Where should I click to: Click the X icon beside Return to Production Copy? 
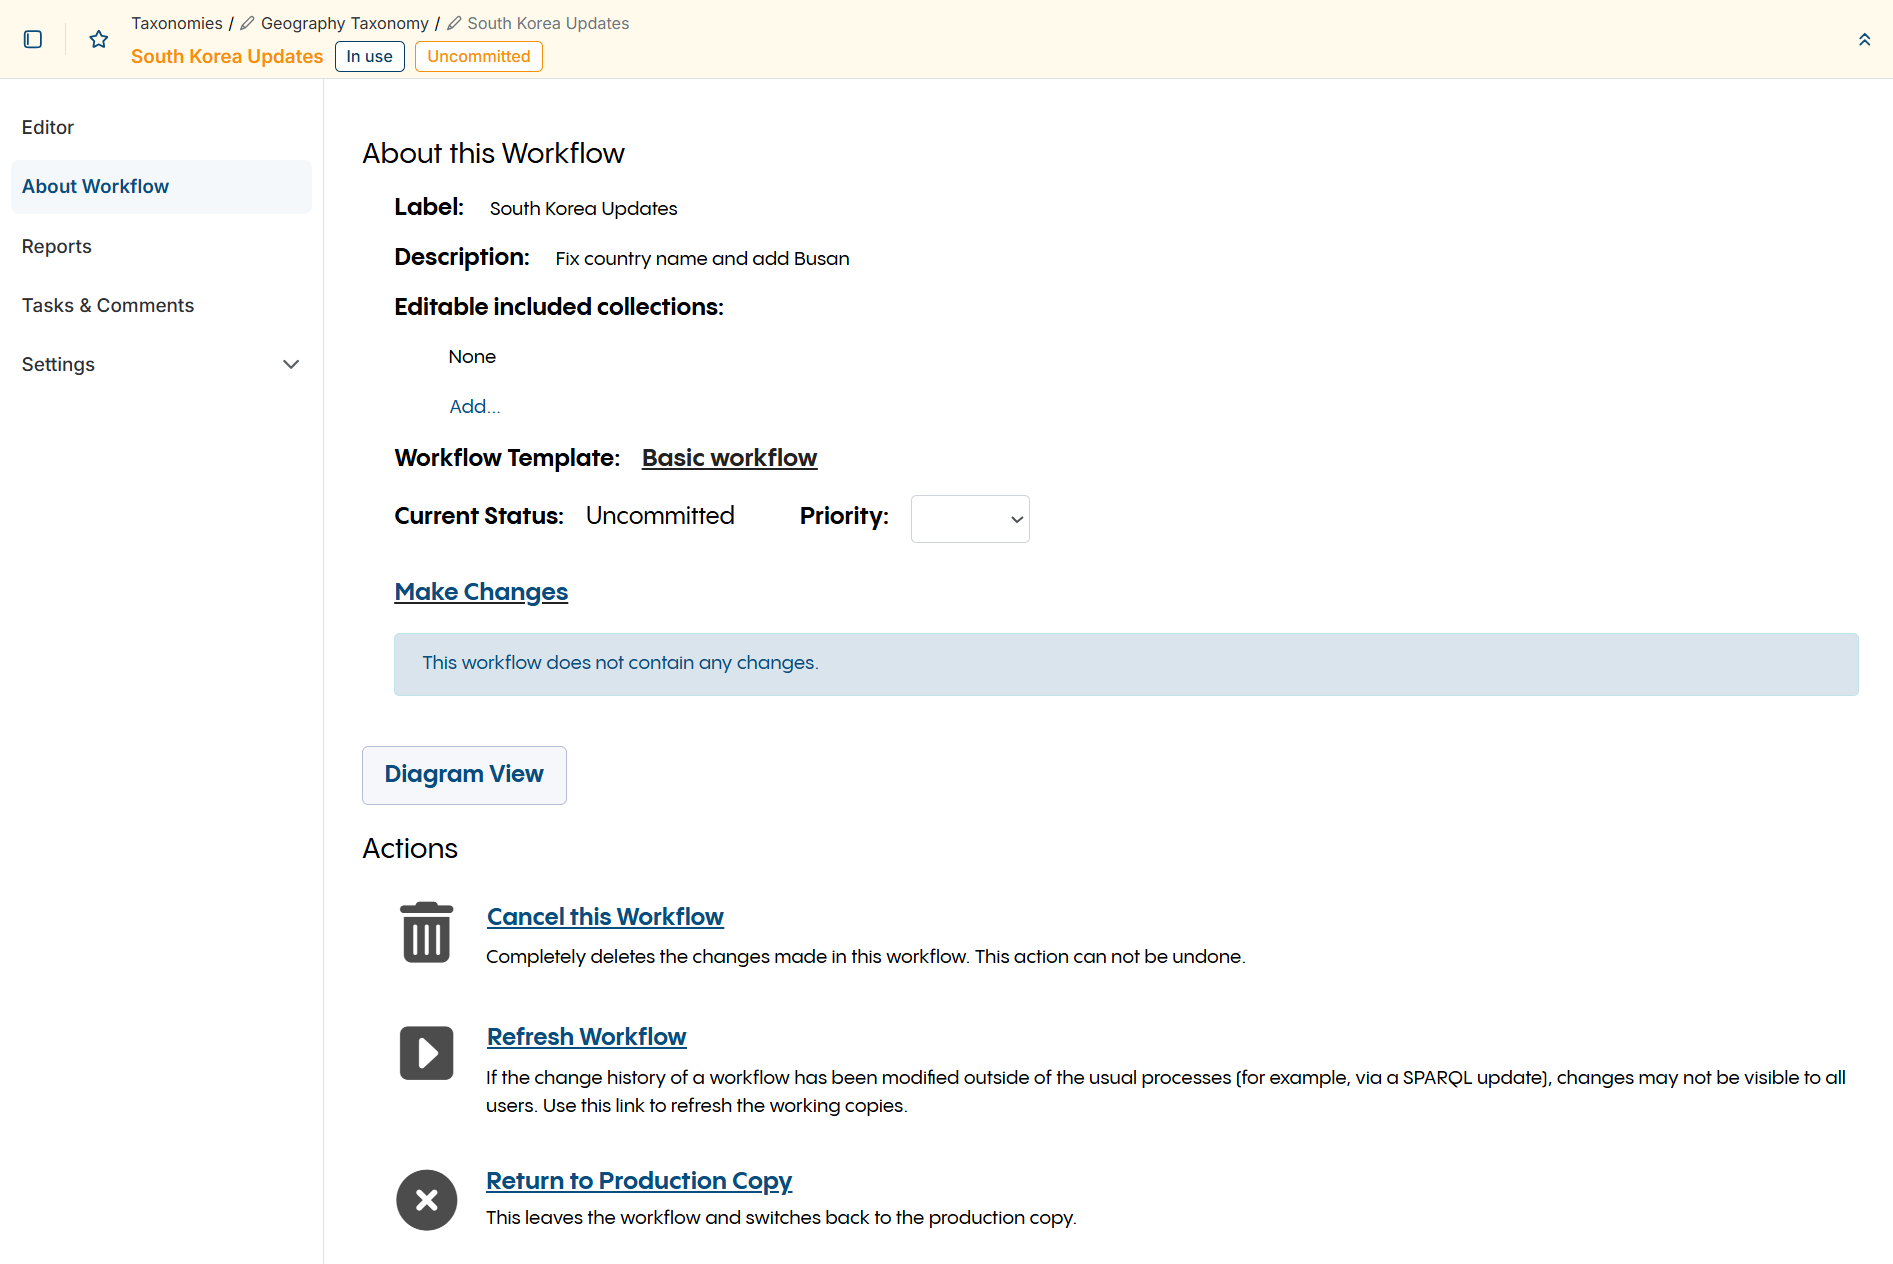[x=426, y=1199]
